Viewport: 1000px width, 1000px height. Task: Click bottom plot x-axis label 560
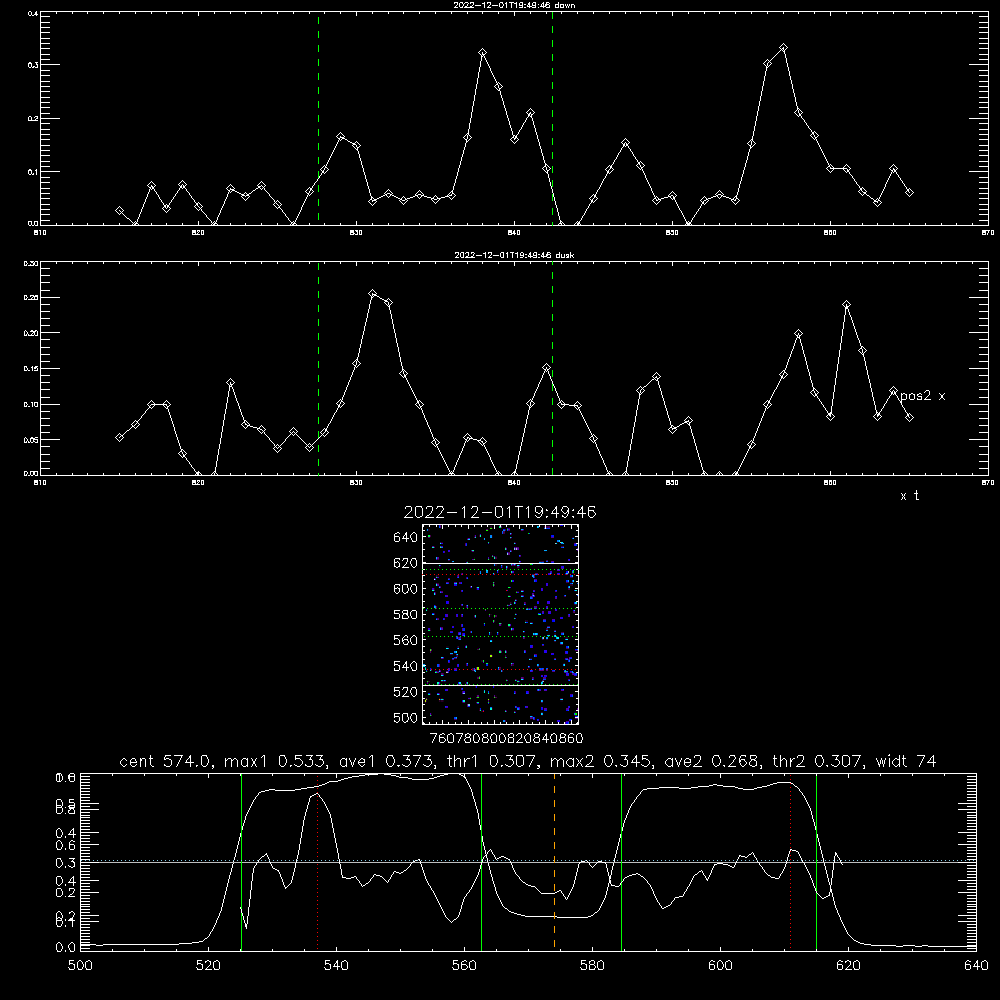(464, 966)
